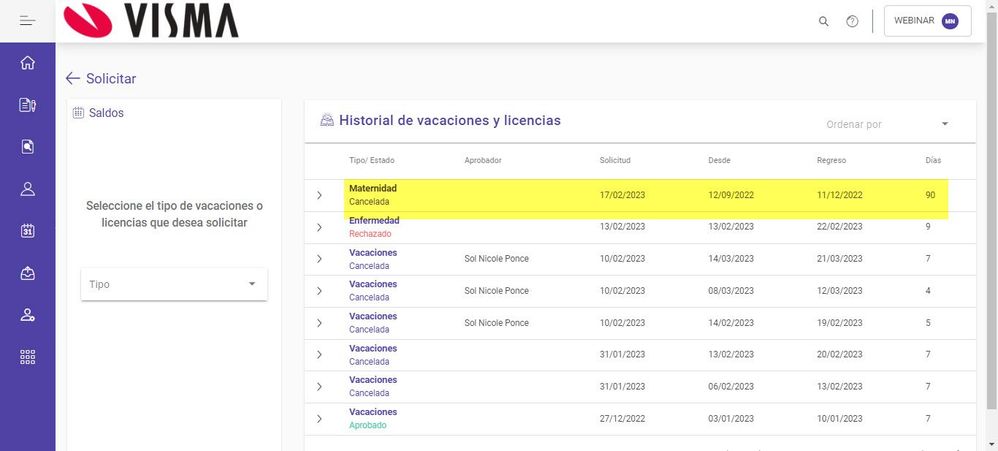
Task: Click the 90 days value
Action: pyautogui.click(x=931, y=195)
